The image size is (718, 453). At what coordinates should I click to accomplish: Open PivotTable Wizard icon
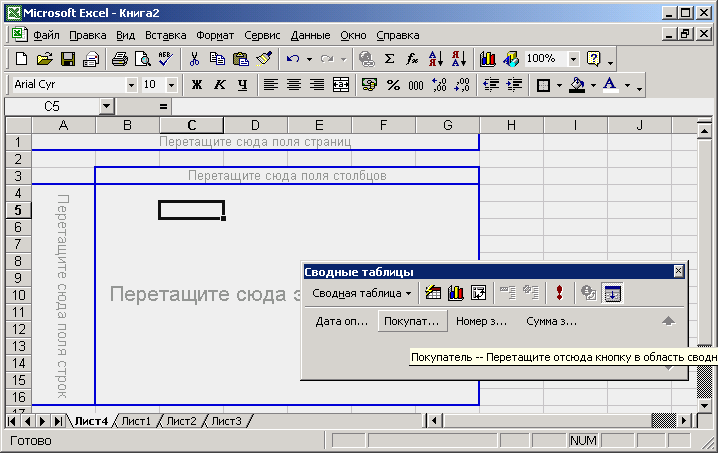coord(433,293)
